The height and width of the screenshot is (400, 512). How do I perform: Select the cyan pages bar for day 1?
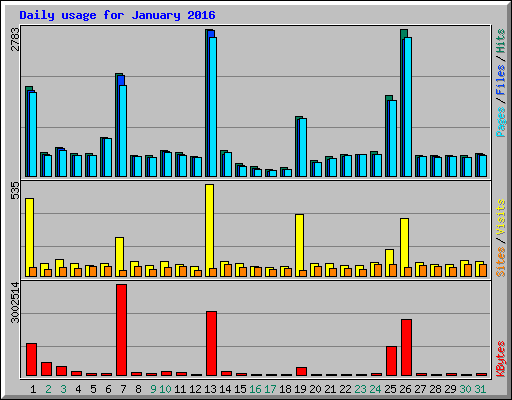[33, 134]
